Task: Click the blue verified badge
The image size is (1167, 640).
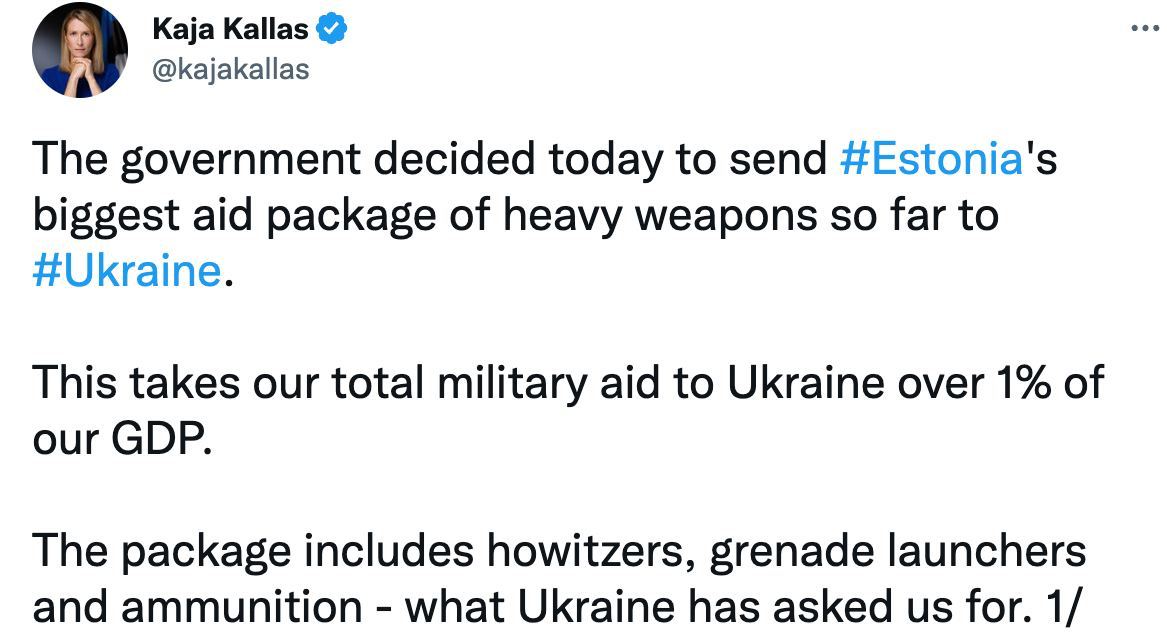Action: click(332, 30)
